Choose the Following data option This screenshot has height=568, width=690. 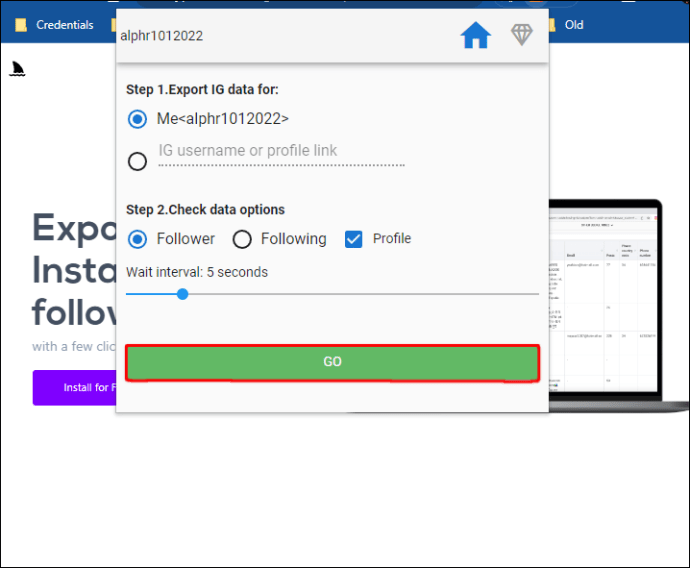(242, 239)
